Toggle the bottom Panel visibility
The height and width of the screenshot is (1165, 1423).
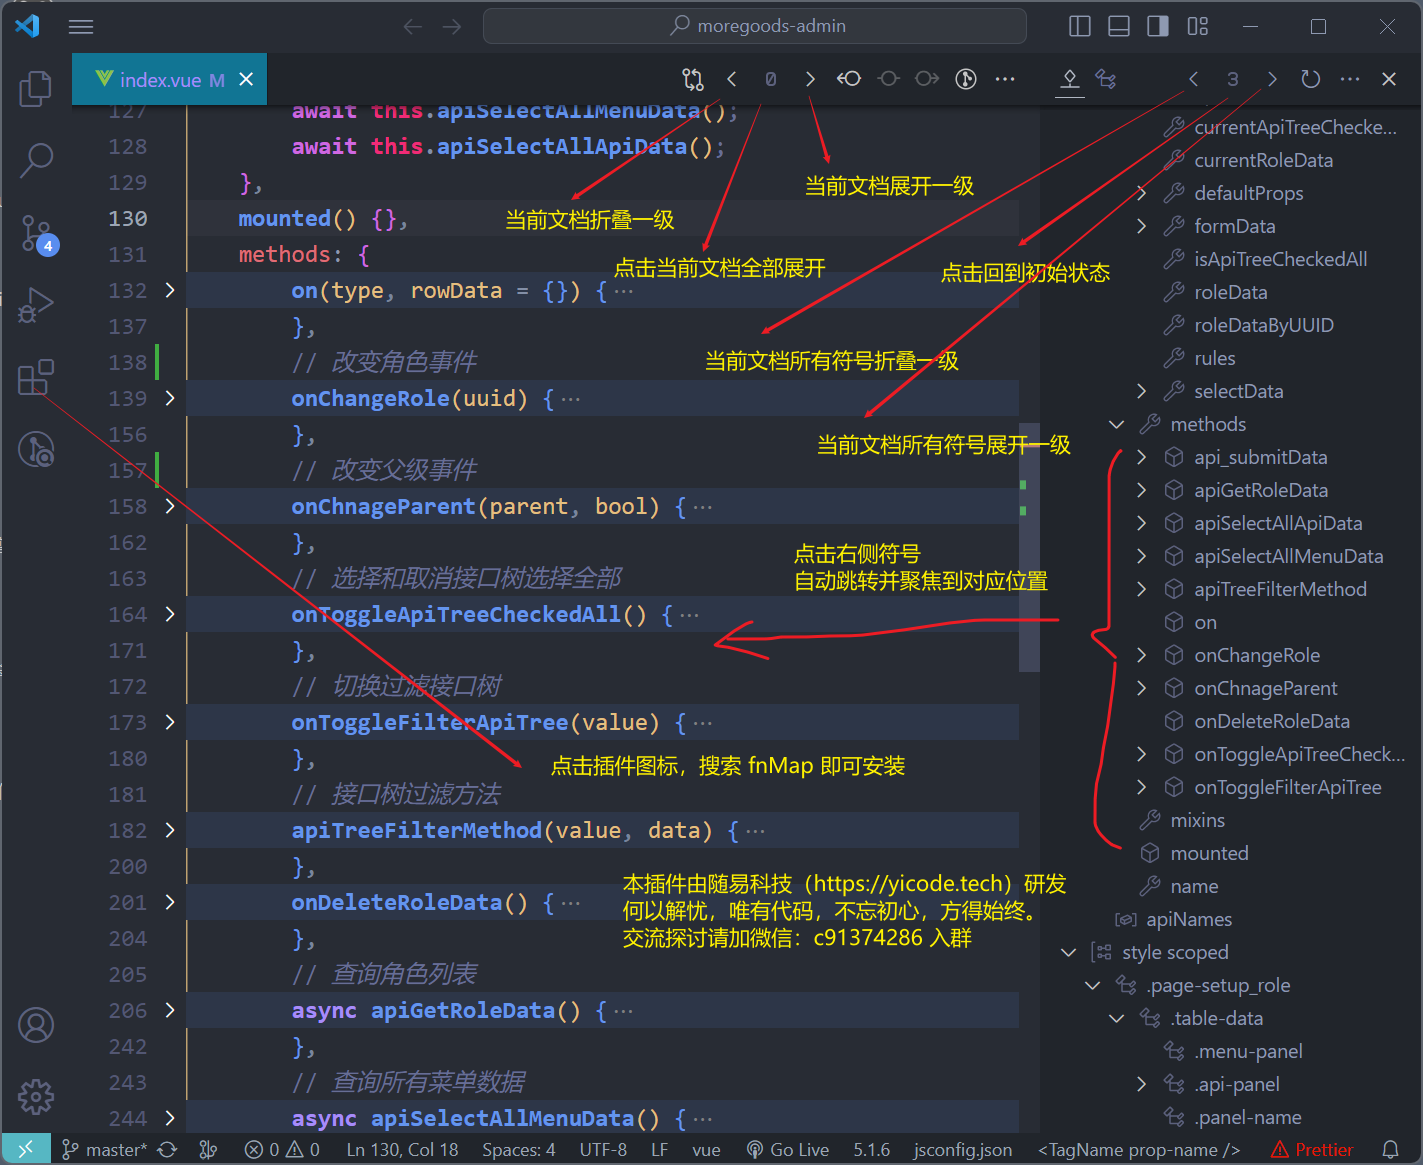pyautogui.click(x=1119, y=26)
